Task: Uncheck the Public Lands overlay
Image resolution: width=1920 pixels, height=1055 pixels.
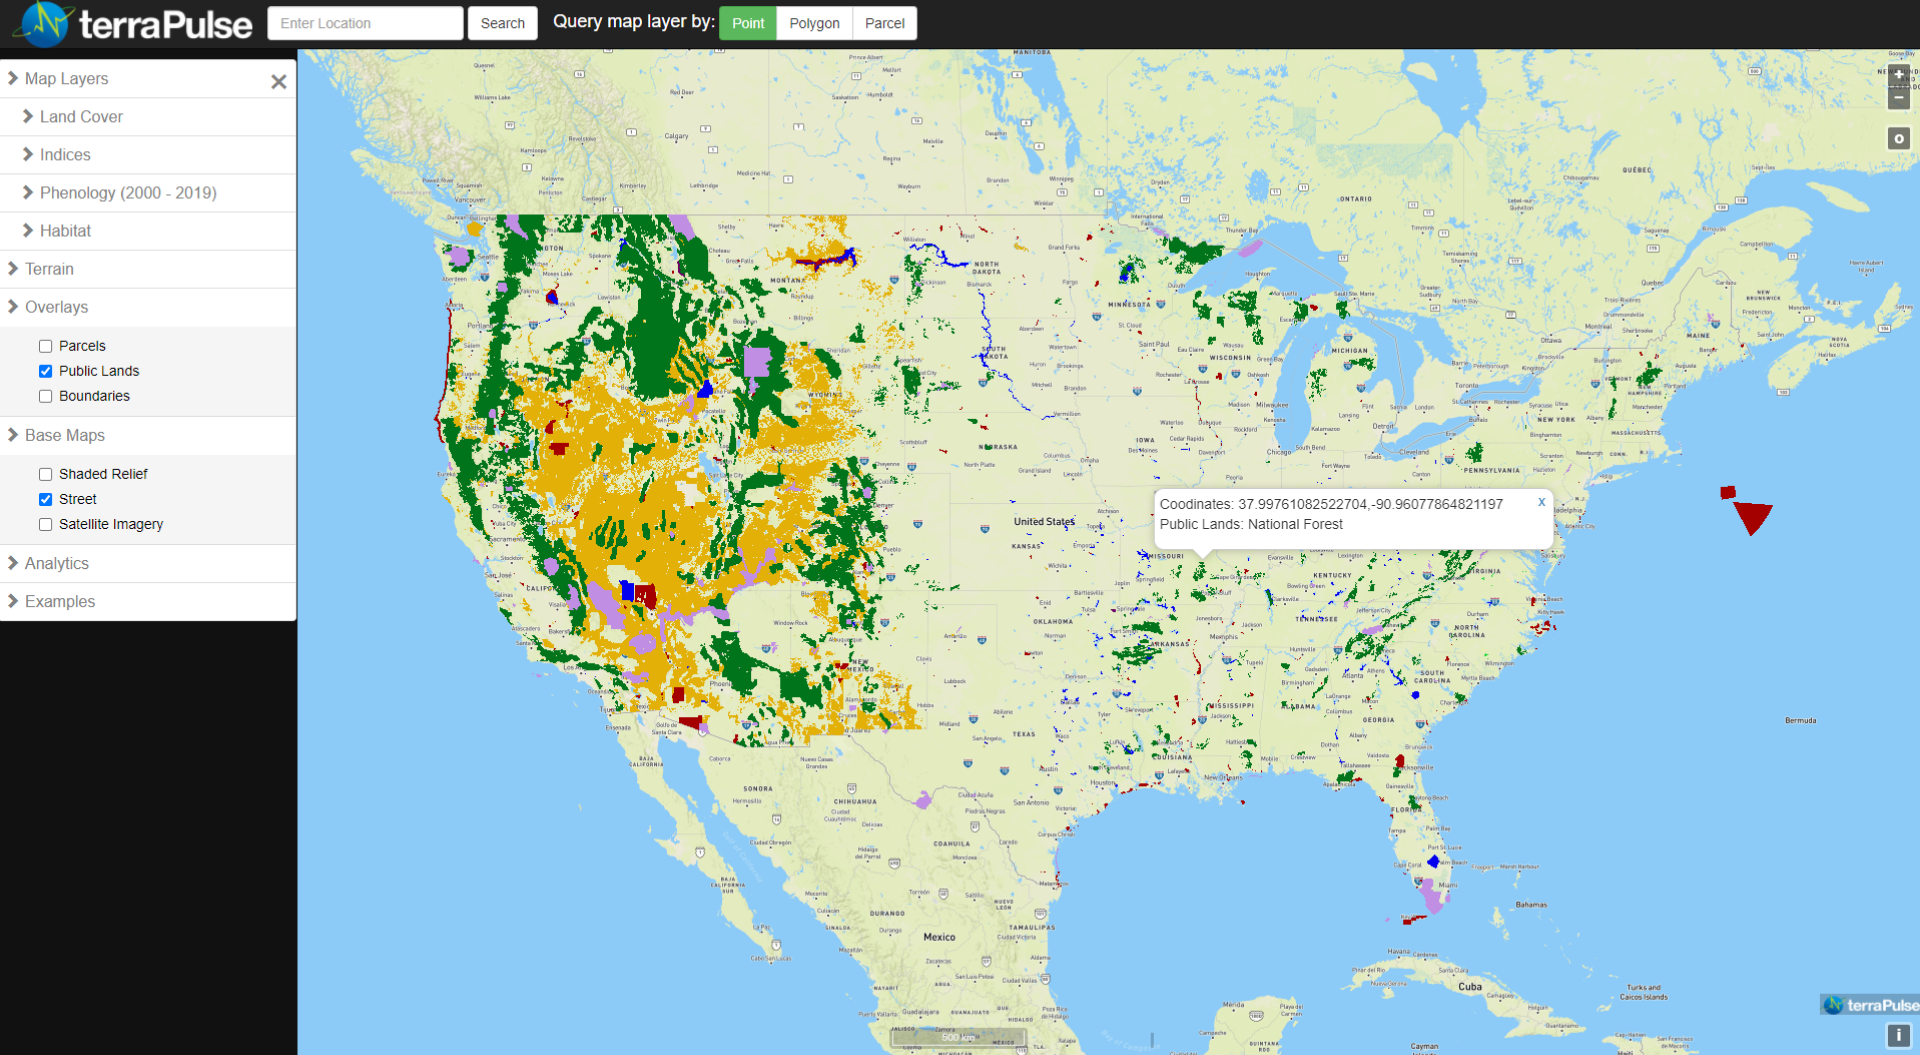Action: click(x=45, y=371)
